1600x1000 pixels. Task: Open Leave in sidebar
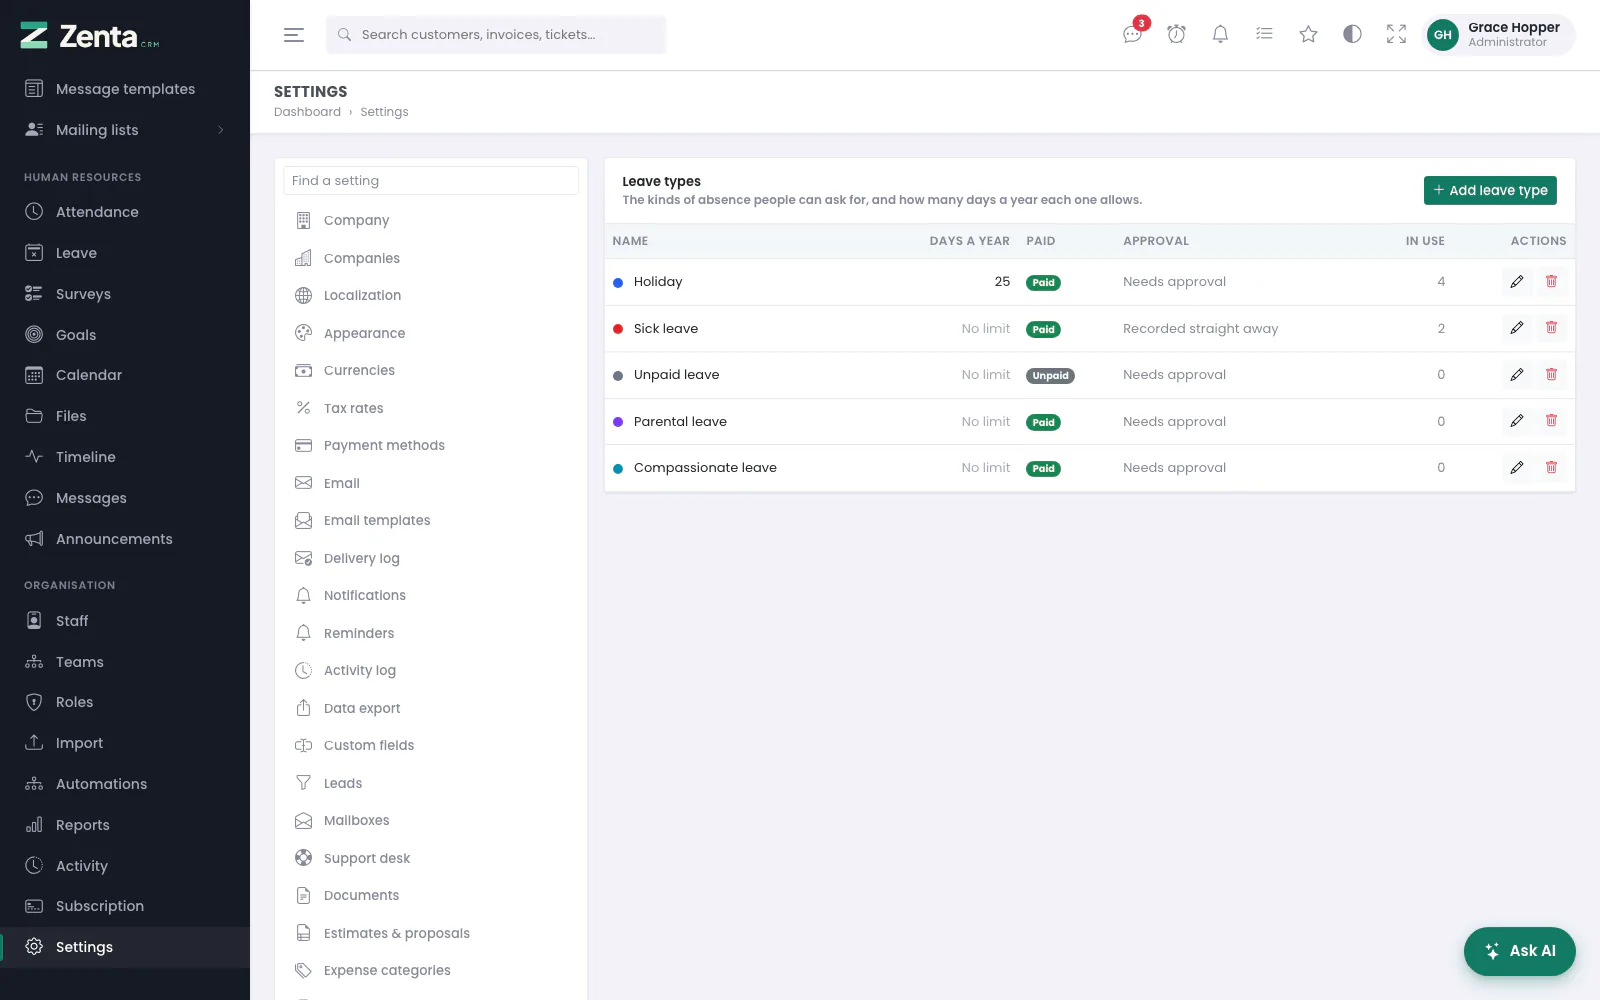click(125, 253)
